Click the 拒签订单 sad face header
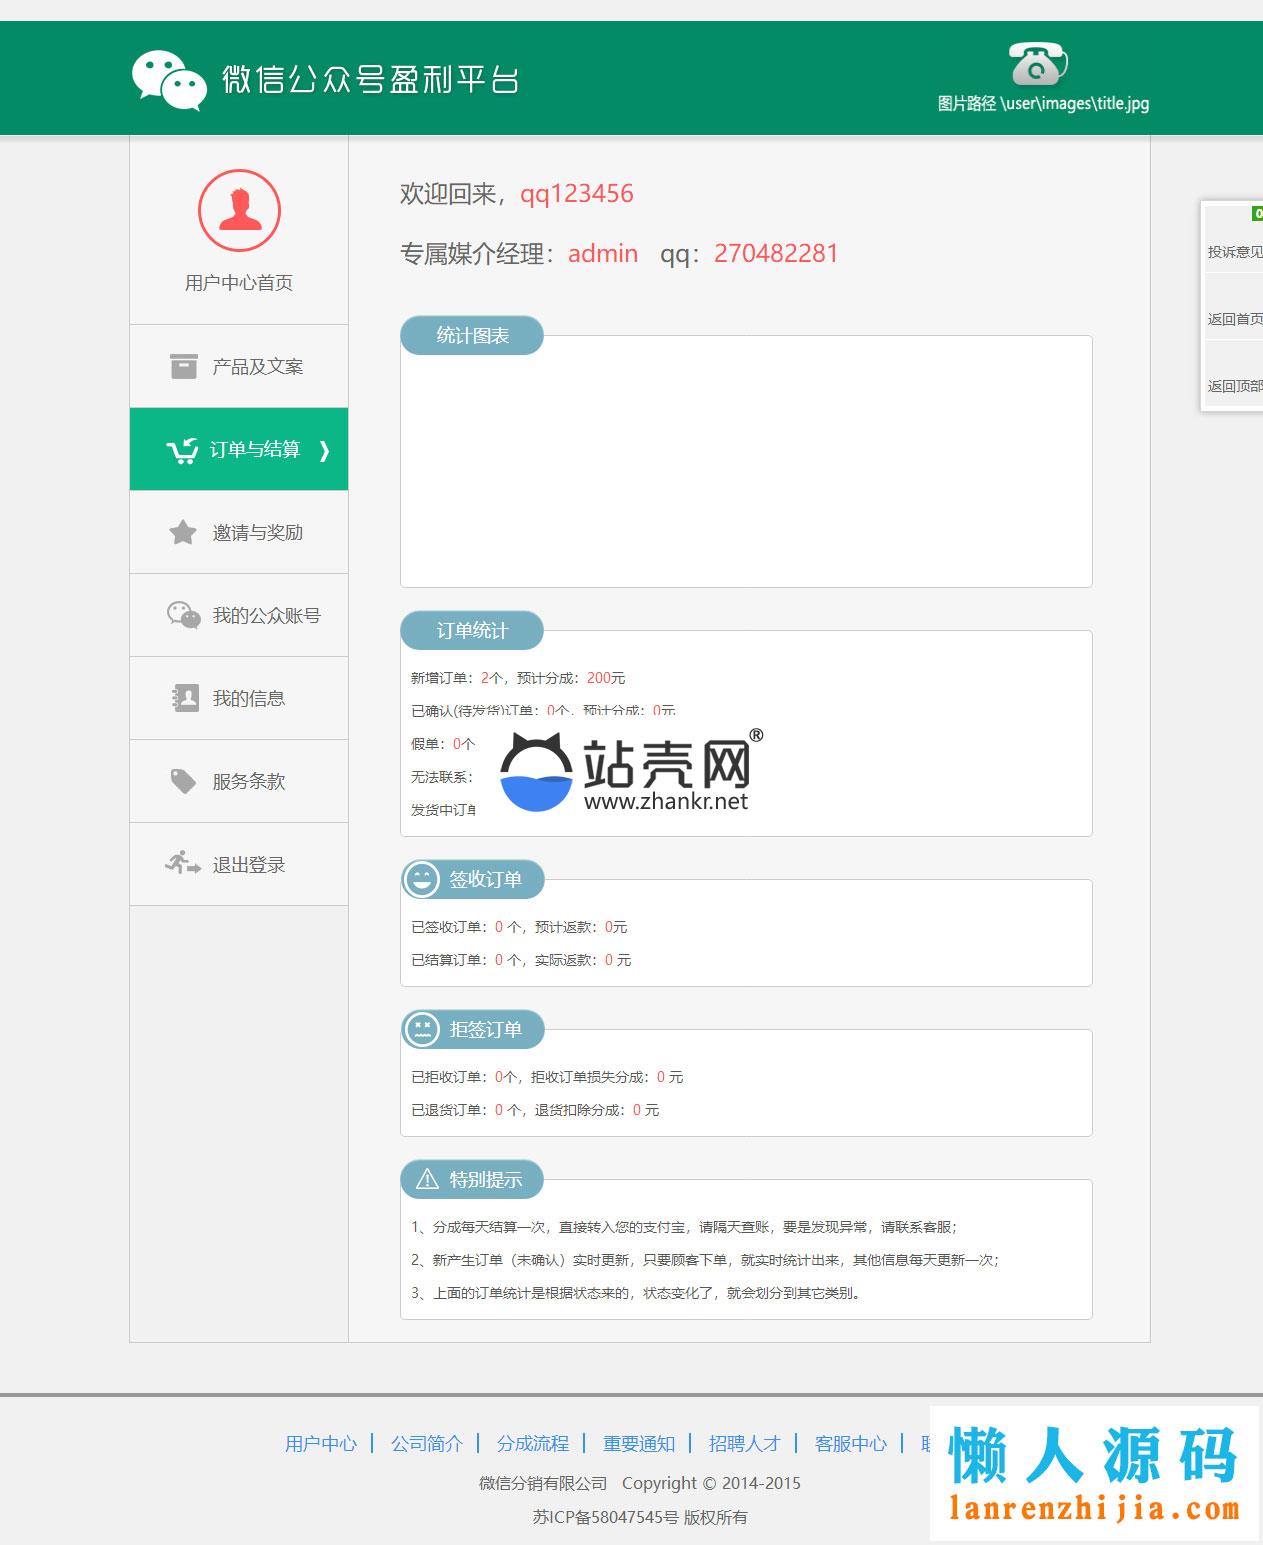 pos(472,1030)
